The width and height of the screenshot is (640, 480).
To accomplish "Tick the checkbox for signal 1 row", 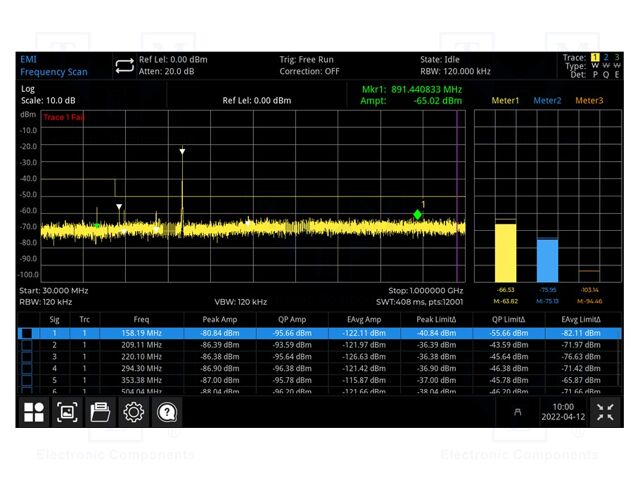I will click(x=27, y=333).
